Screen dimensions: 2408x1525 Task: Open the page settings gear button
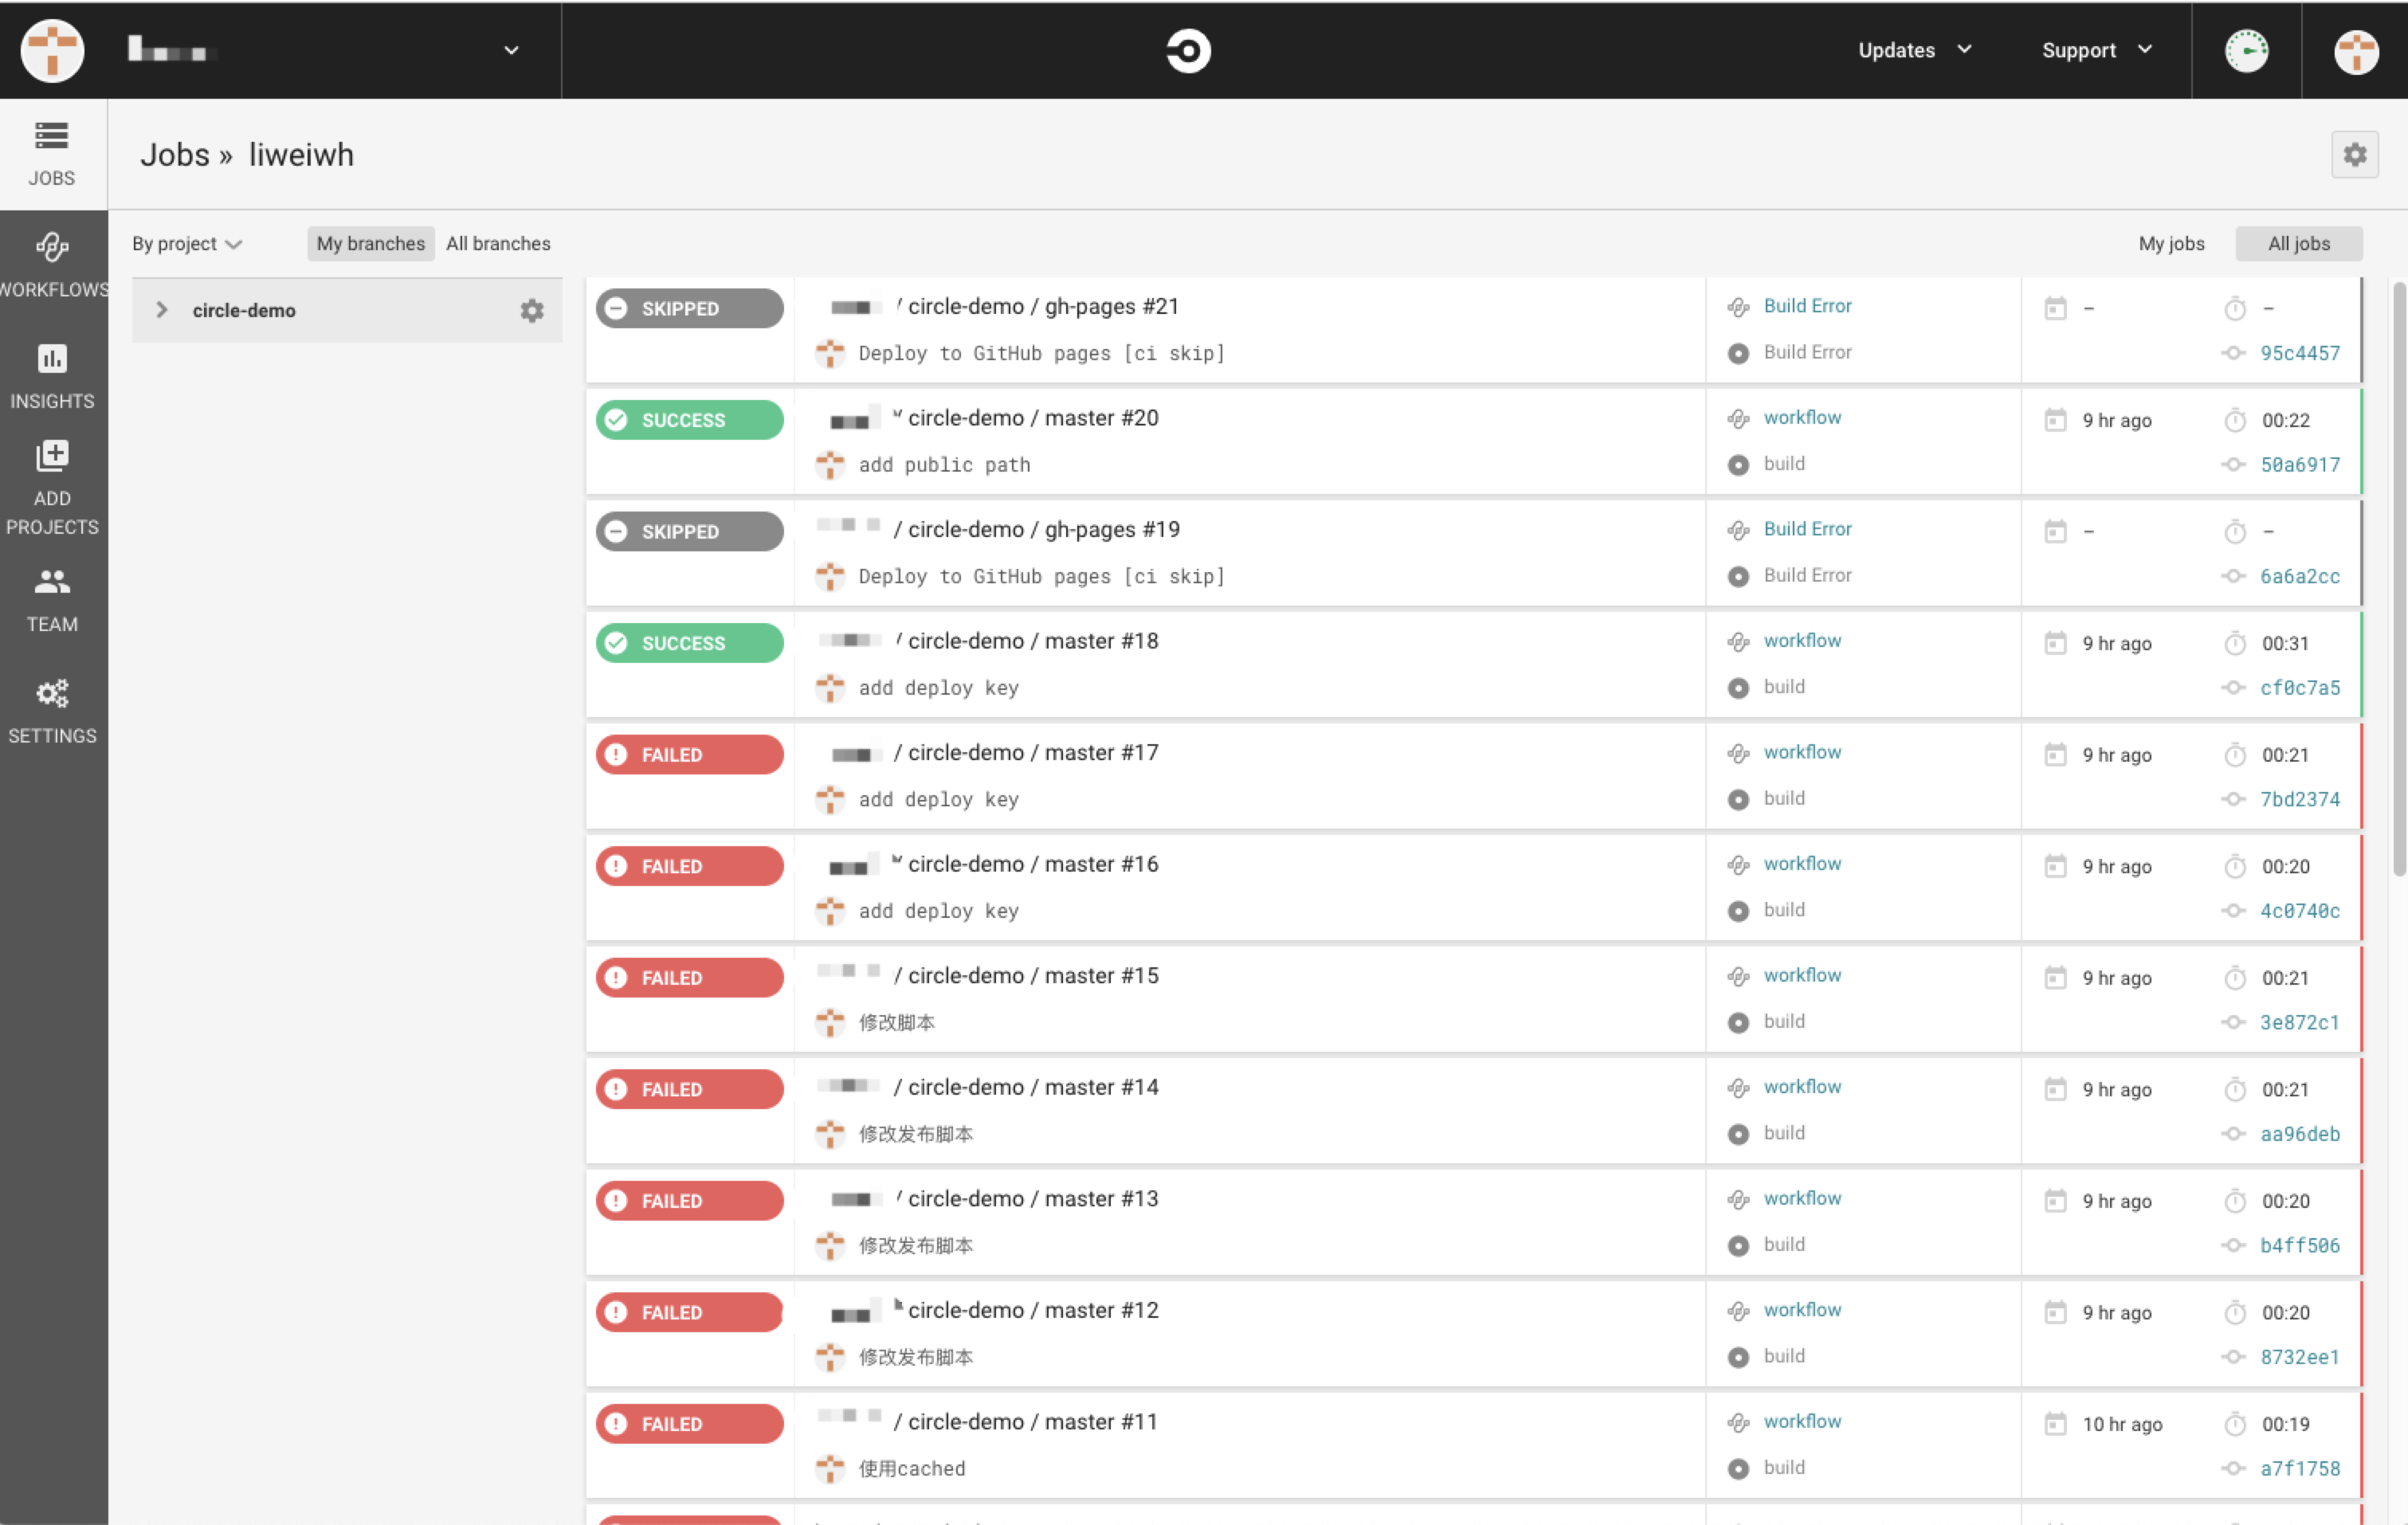point(2354,155)
